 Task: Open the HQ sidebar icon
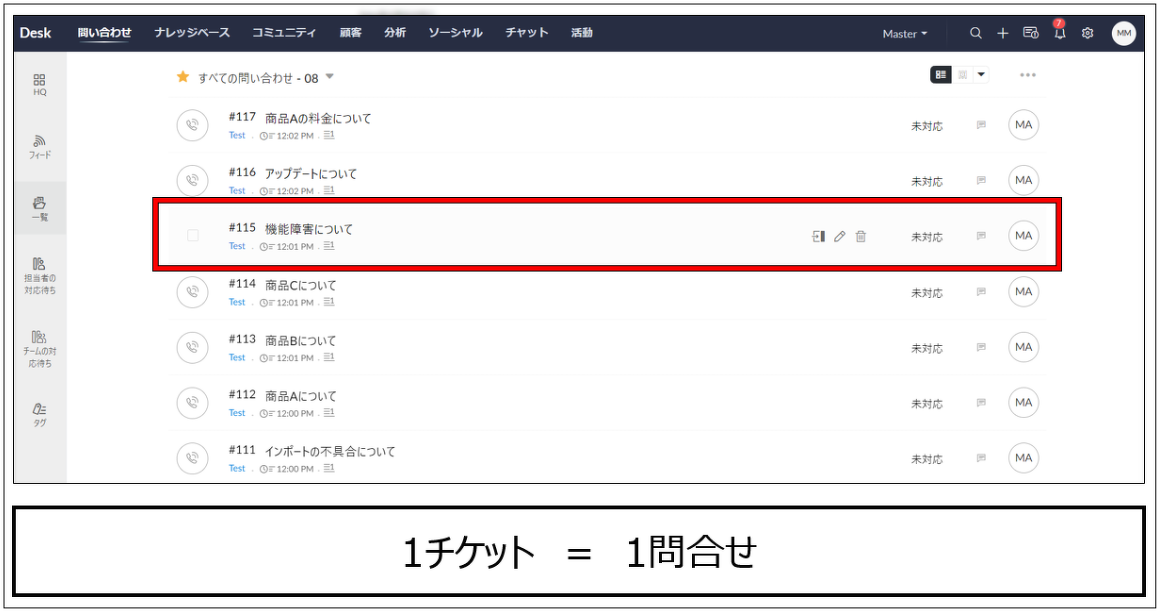pyautogui.click(x=40, y=85)
